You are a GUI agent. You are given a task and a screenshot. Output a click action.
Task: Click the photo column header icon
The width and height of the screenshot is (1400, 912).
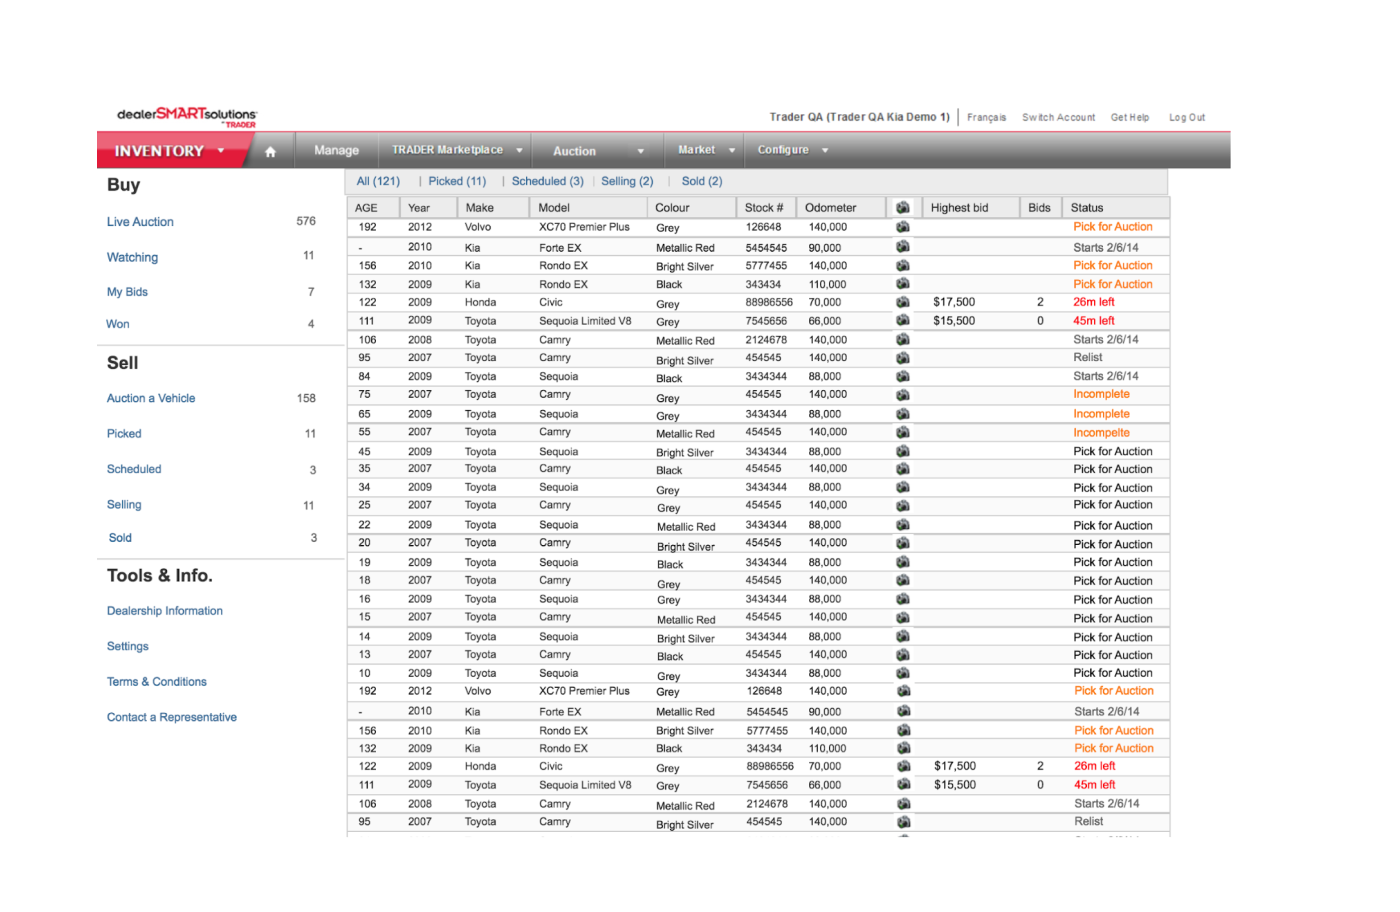tap(903, 207)
